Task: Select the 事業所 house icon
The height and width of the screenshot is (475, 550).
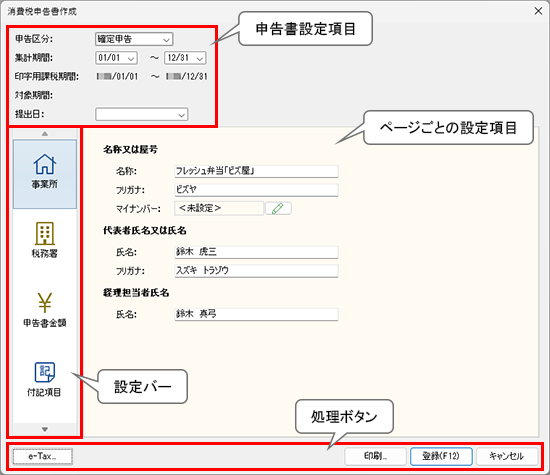Action: tap(45, 174)
